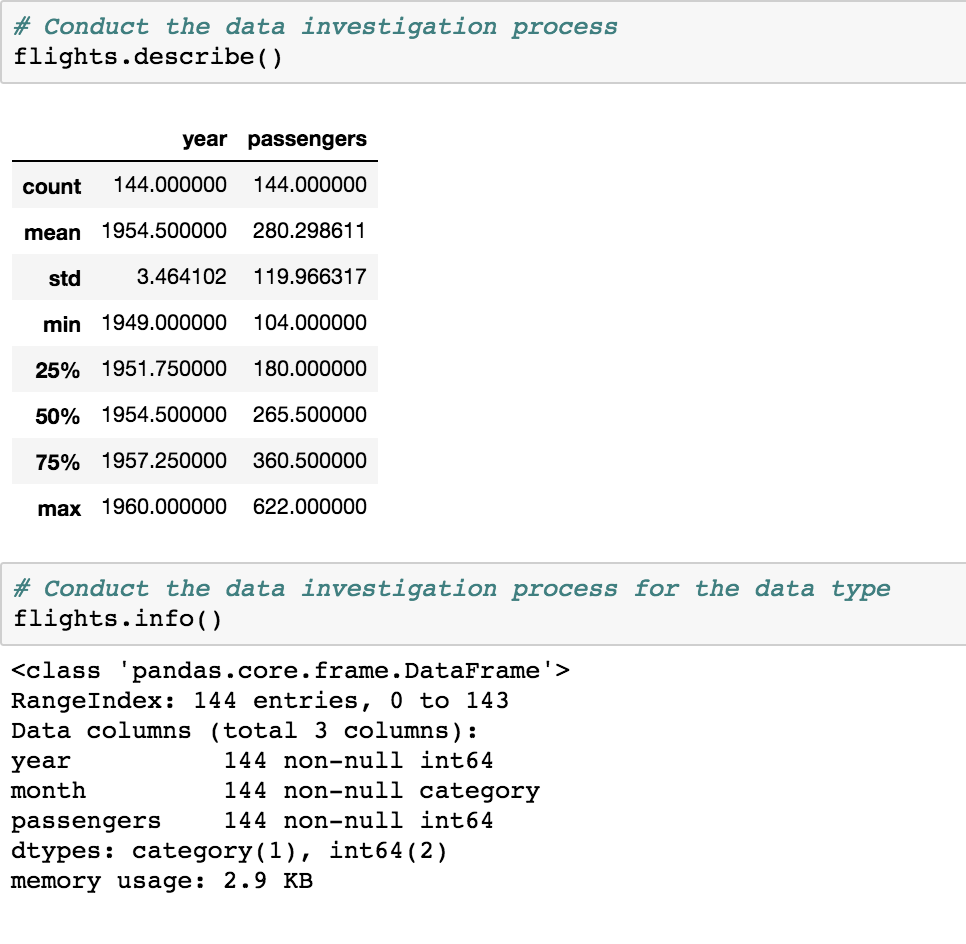The height and width of the screenshot is (944, 966).
Task: Click the mean row label
Action: click(x=52, y=232)
